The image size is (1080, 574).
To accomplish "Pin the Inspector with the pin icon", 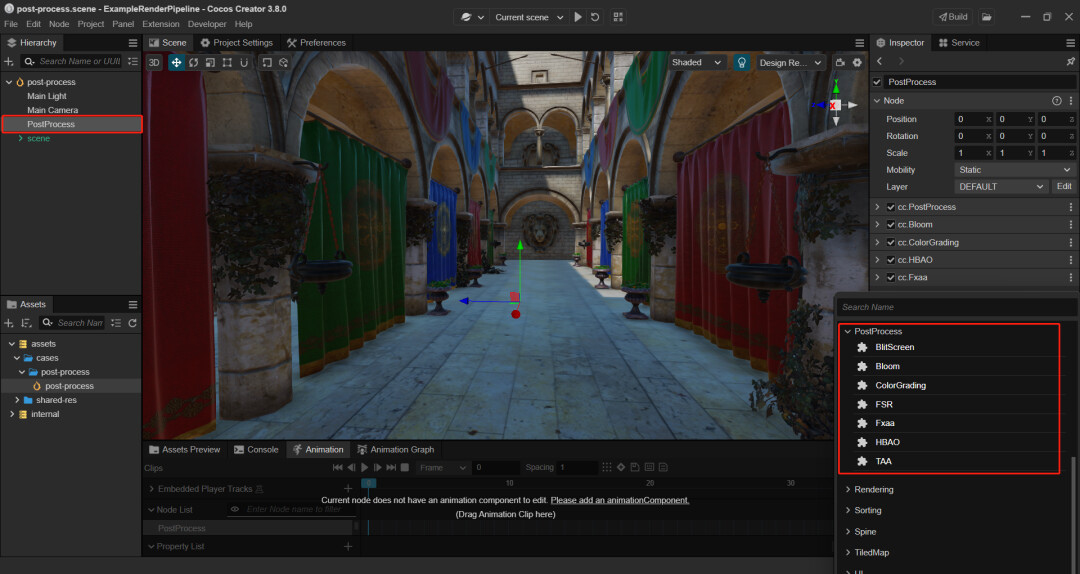I will coord(1071,62).
